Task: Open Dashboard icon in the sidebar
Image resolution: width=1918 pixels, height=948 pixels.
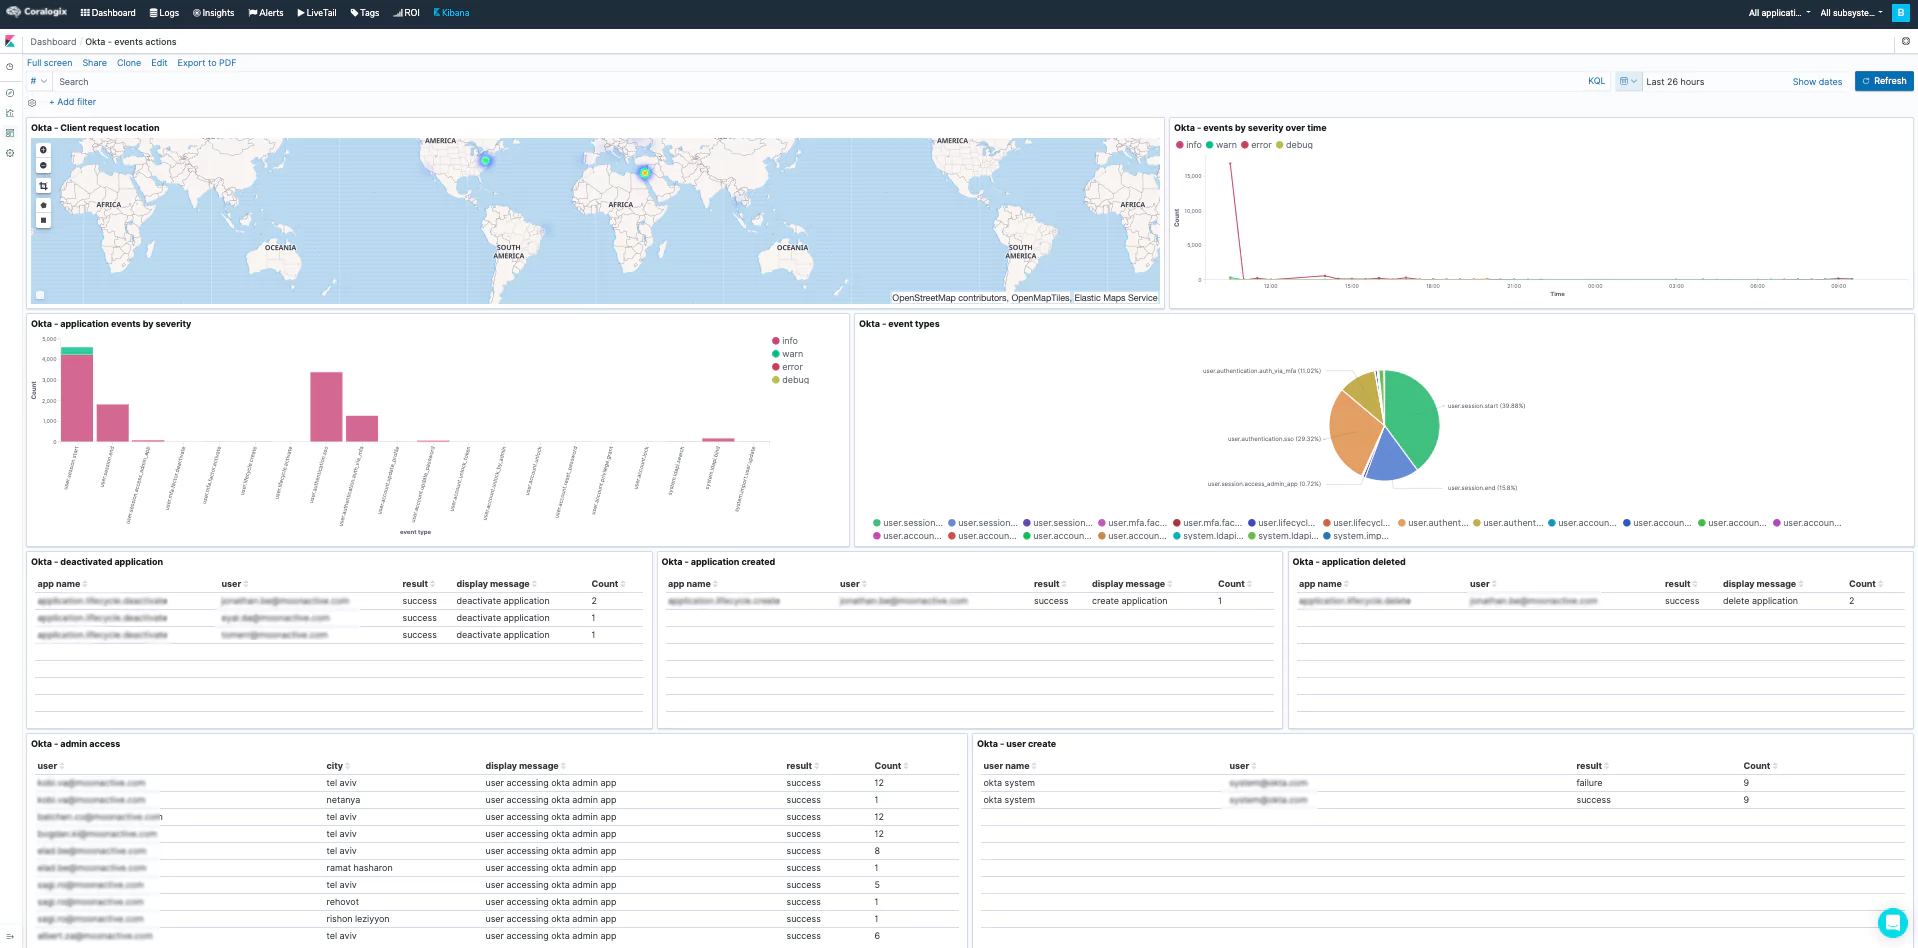Action: 10,133
